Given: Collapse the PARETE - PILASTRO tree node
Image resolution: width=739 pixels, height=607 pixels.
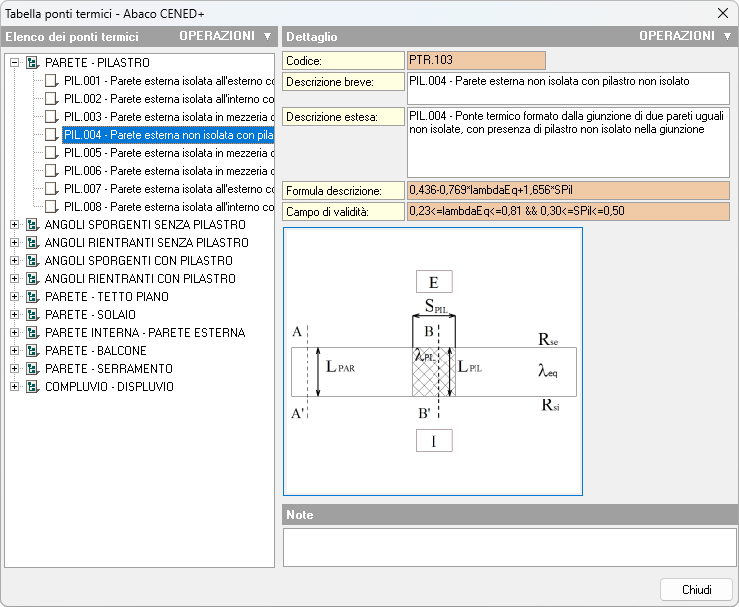Looking at the screenshot, I should click(15, 63).
